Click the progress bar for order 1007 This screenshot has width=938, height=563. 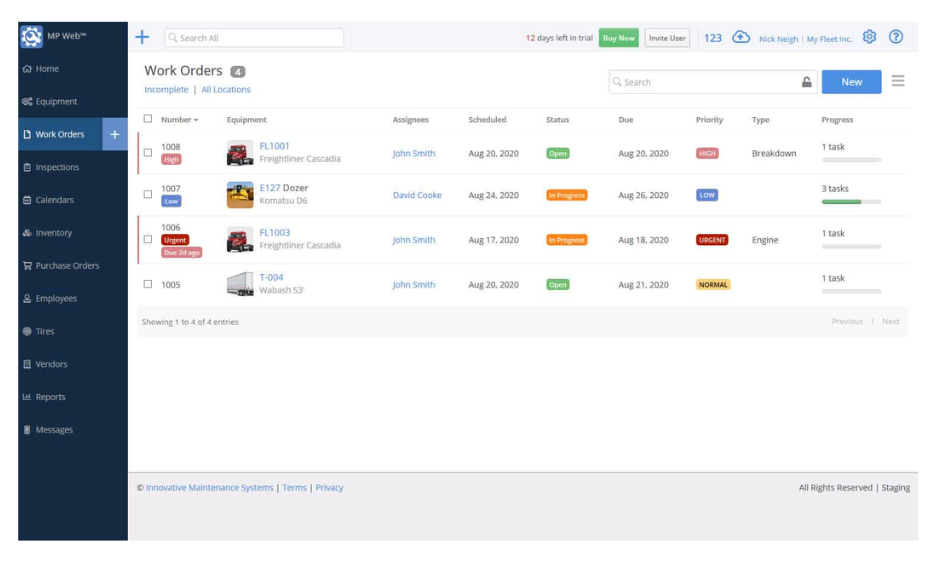coord(851,201)
